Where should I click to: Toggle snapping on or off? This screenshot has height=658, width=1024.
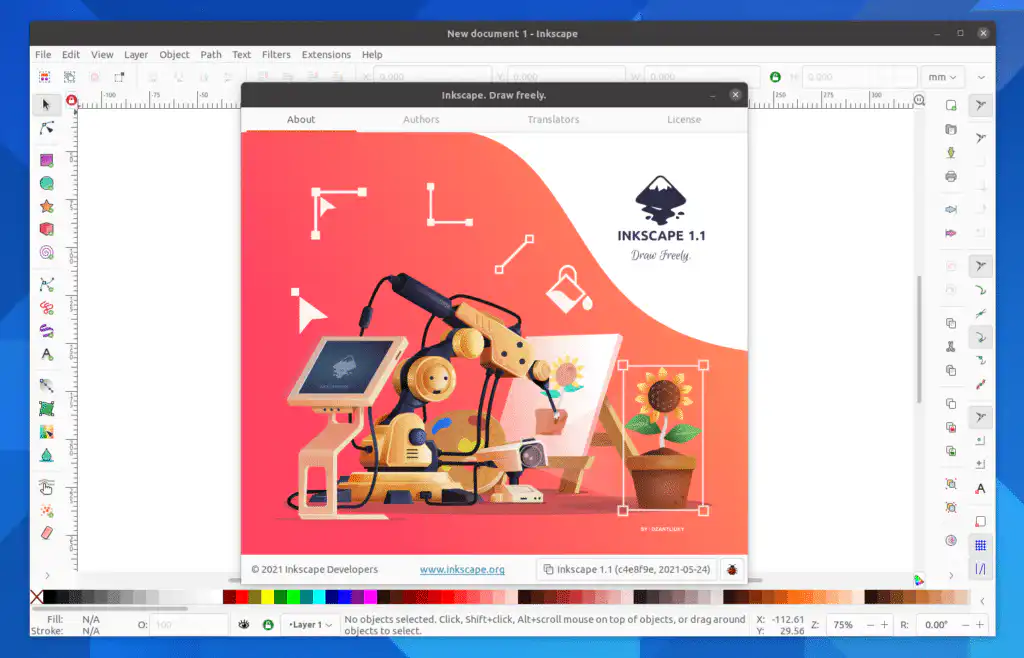[981, 103]
